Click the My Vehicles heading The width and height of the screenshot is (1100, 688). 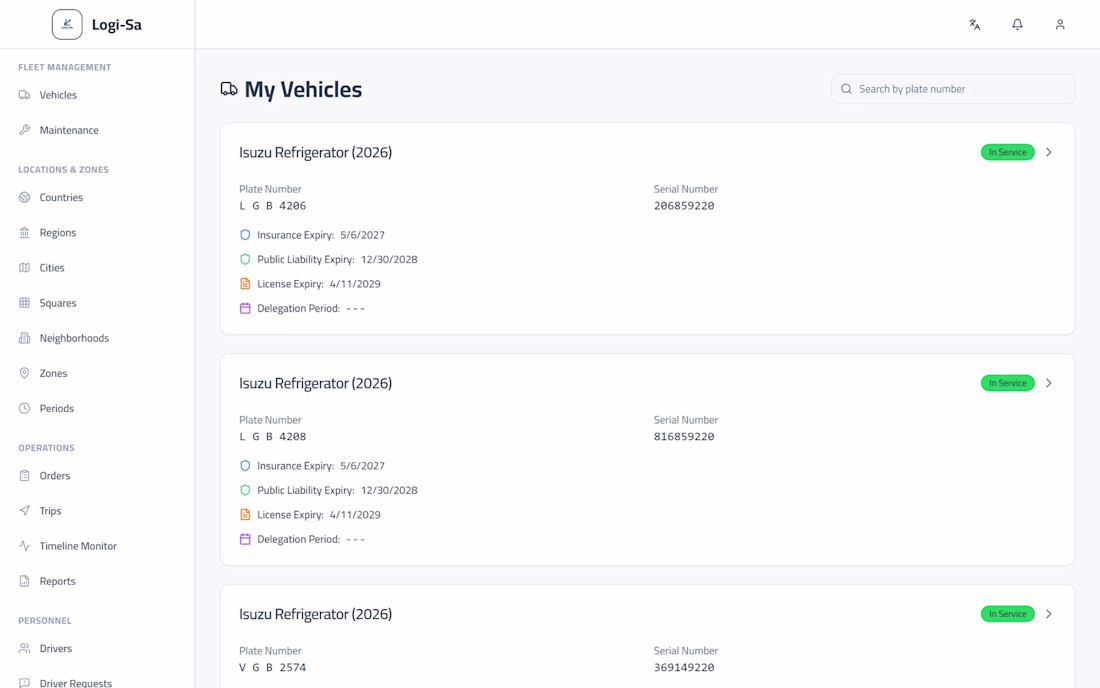303,89
